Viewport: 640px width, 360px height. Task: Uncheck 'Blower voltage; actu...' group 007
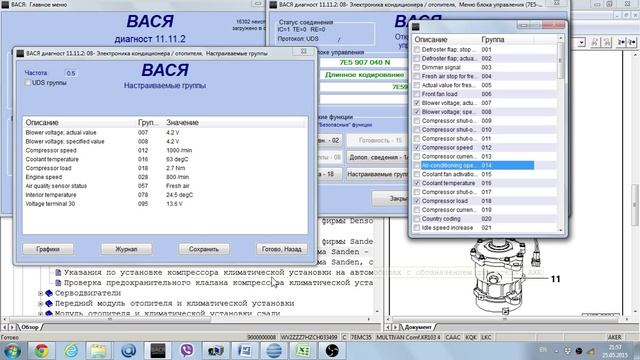click(x=417, y=103)
